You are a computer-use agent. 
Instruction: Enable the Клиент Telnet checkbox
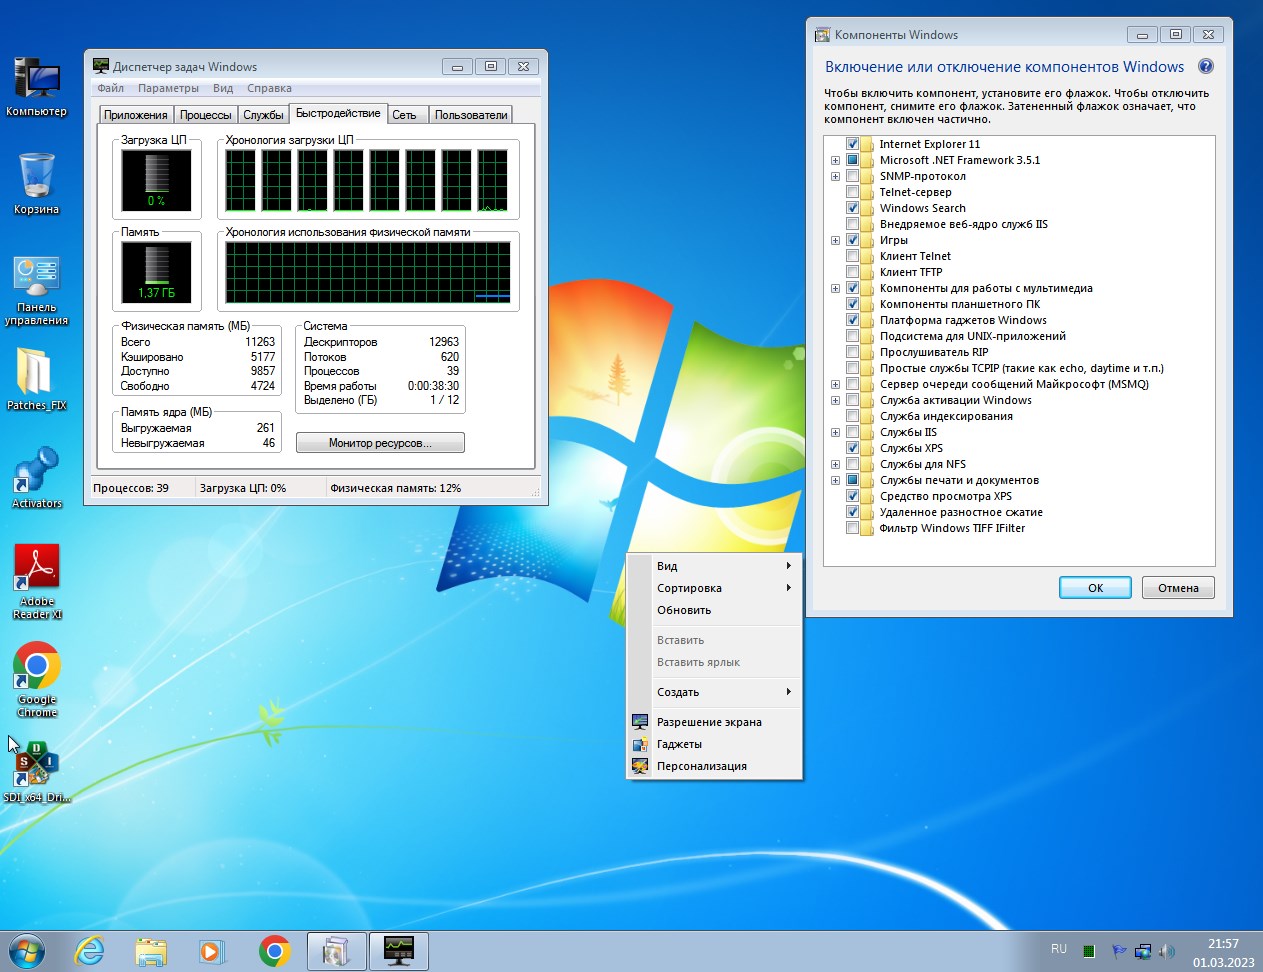point(853,256)
